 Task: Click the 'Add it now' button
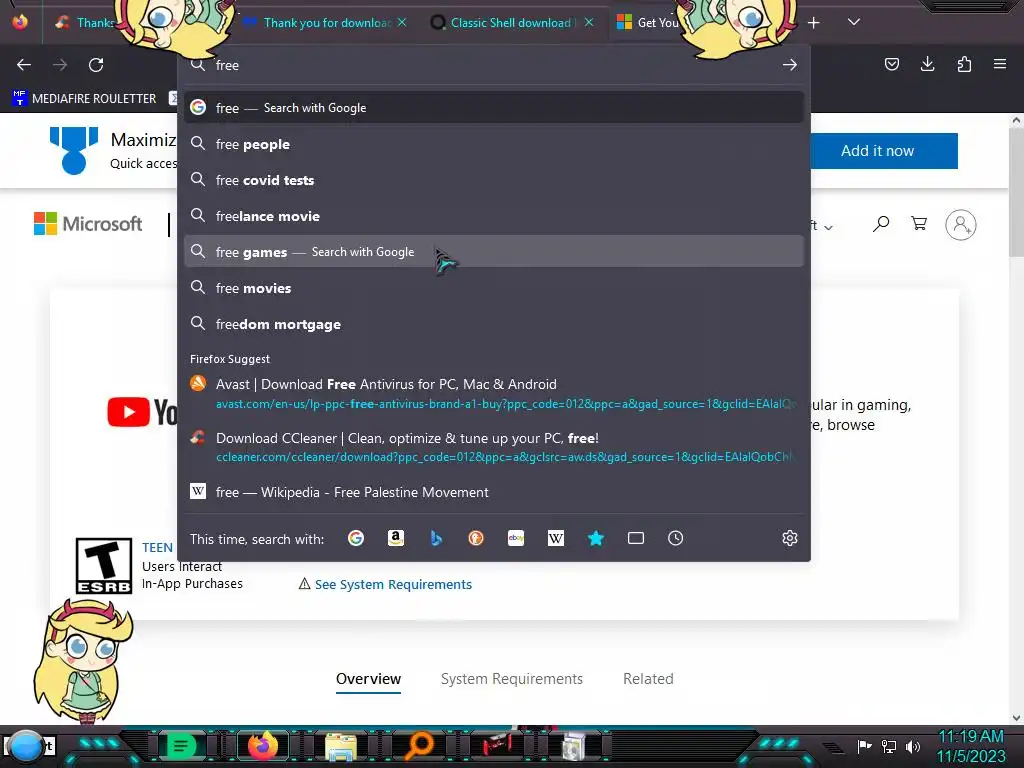tap(884, 151)
